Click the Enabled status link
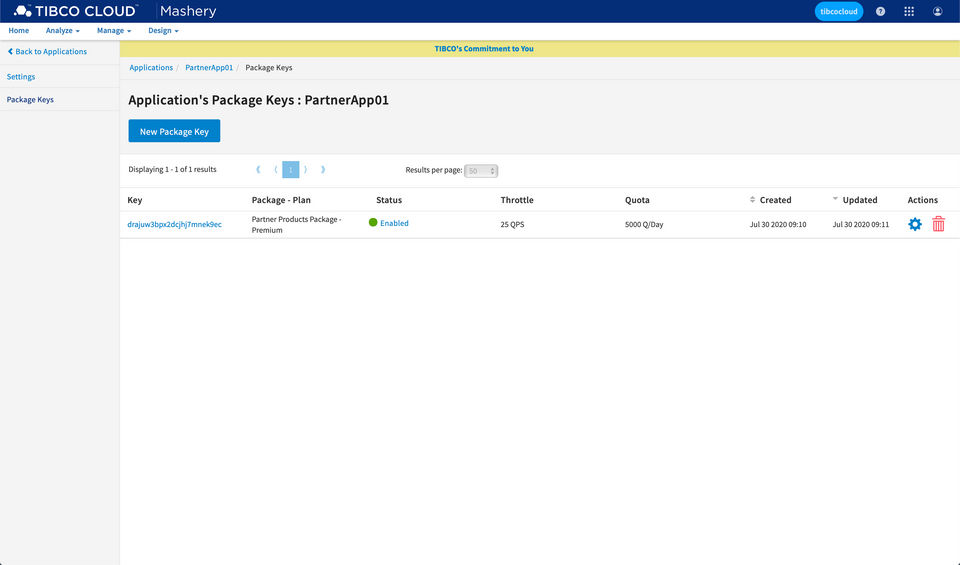This screenshot has height=565, width=960. pos(394,223)
